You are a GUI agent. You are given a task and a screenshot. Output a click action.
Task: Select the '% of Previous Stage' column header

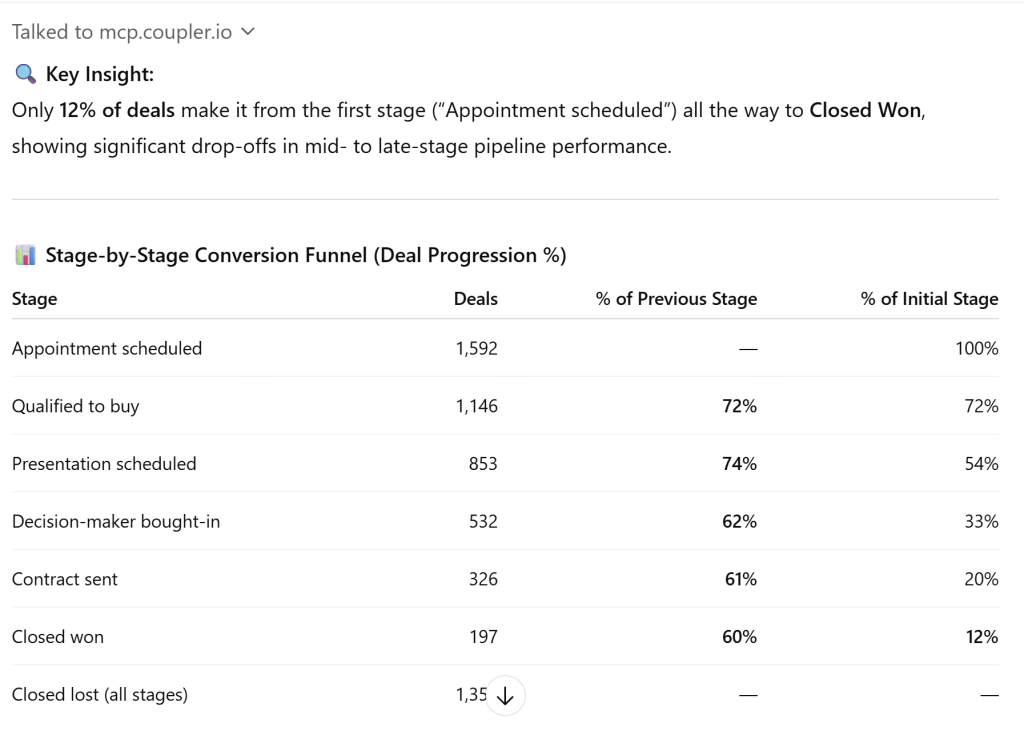(x=676, y=299)
